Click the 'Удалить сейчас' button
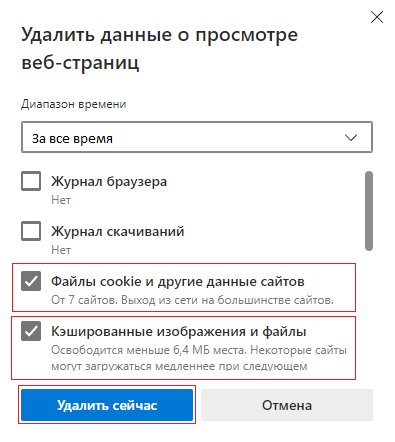The image size is (395, 442). (x=107, y=405)
